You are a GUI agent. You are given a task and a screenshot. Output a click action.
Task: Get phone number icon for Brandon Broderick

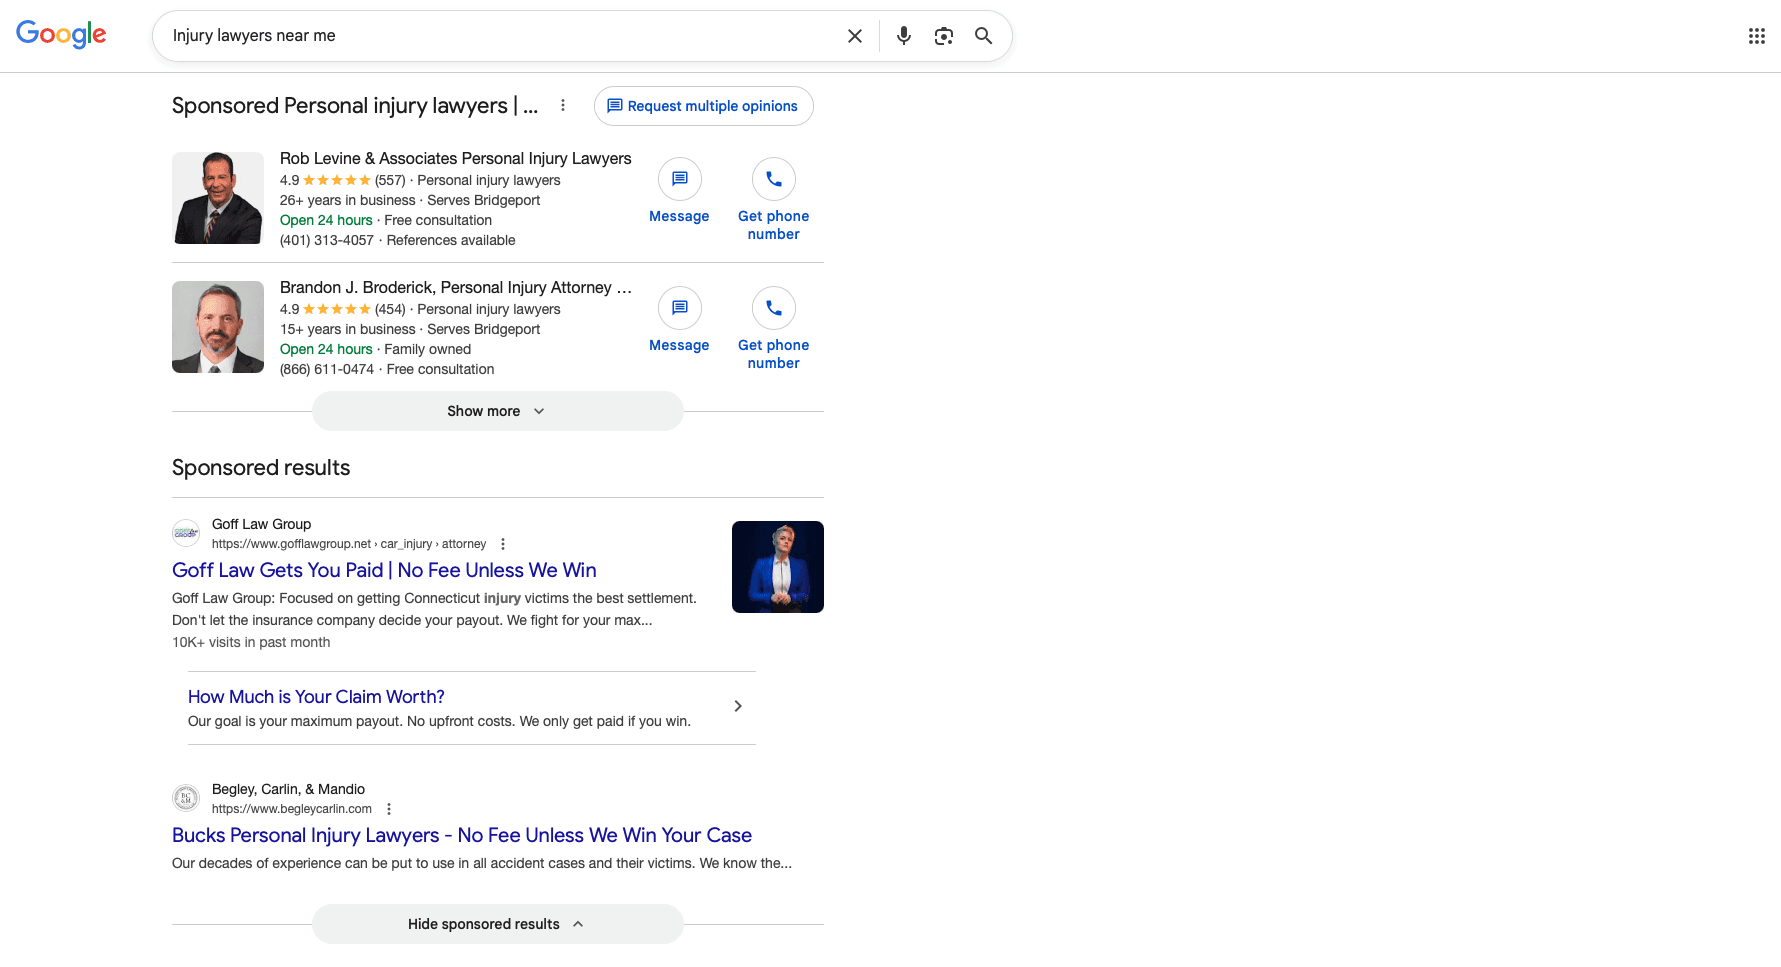pyautogui.click(x=774, y=308)
